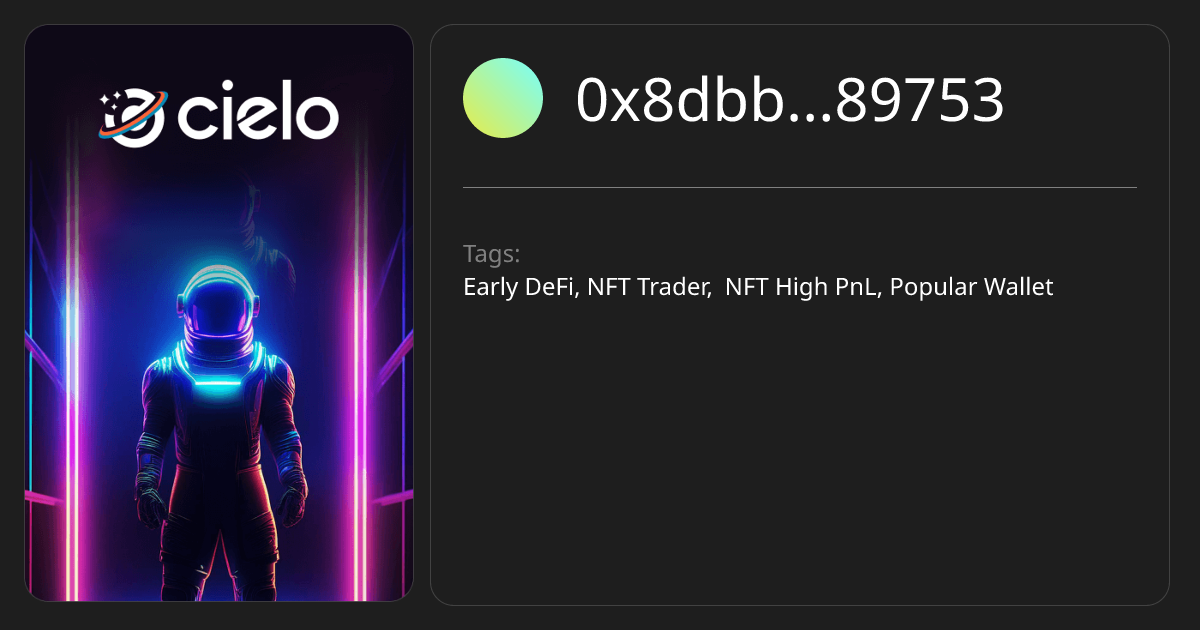Screen dimensions: 1200x630
Task: Click the Tags label
Action: pyautogui.click(x=491, y=253)
